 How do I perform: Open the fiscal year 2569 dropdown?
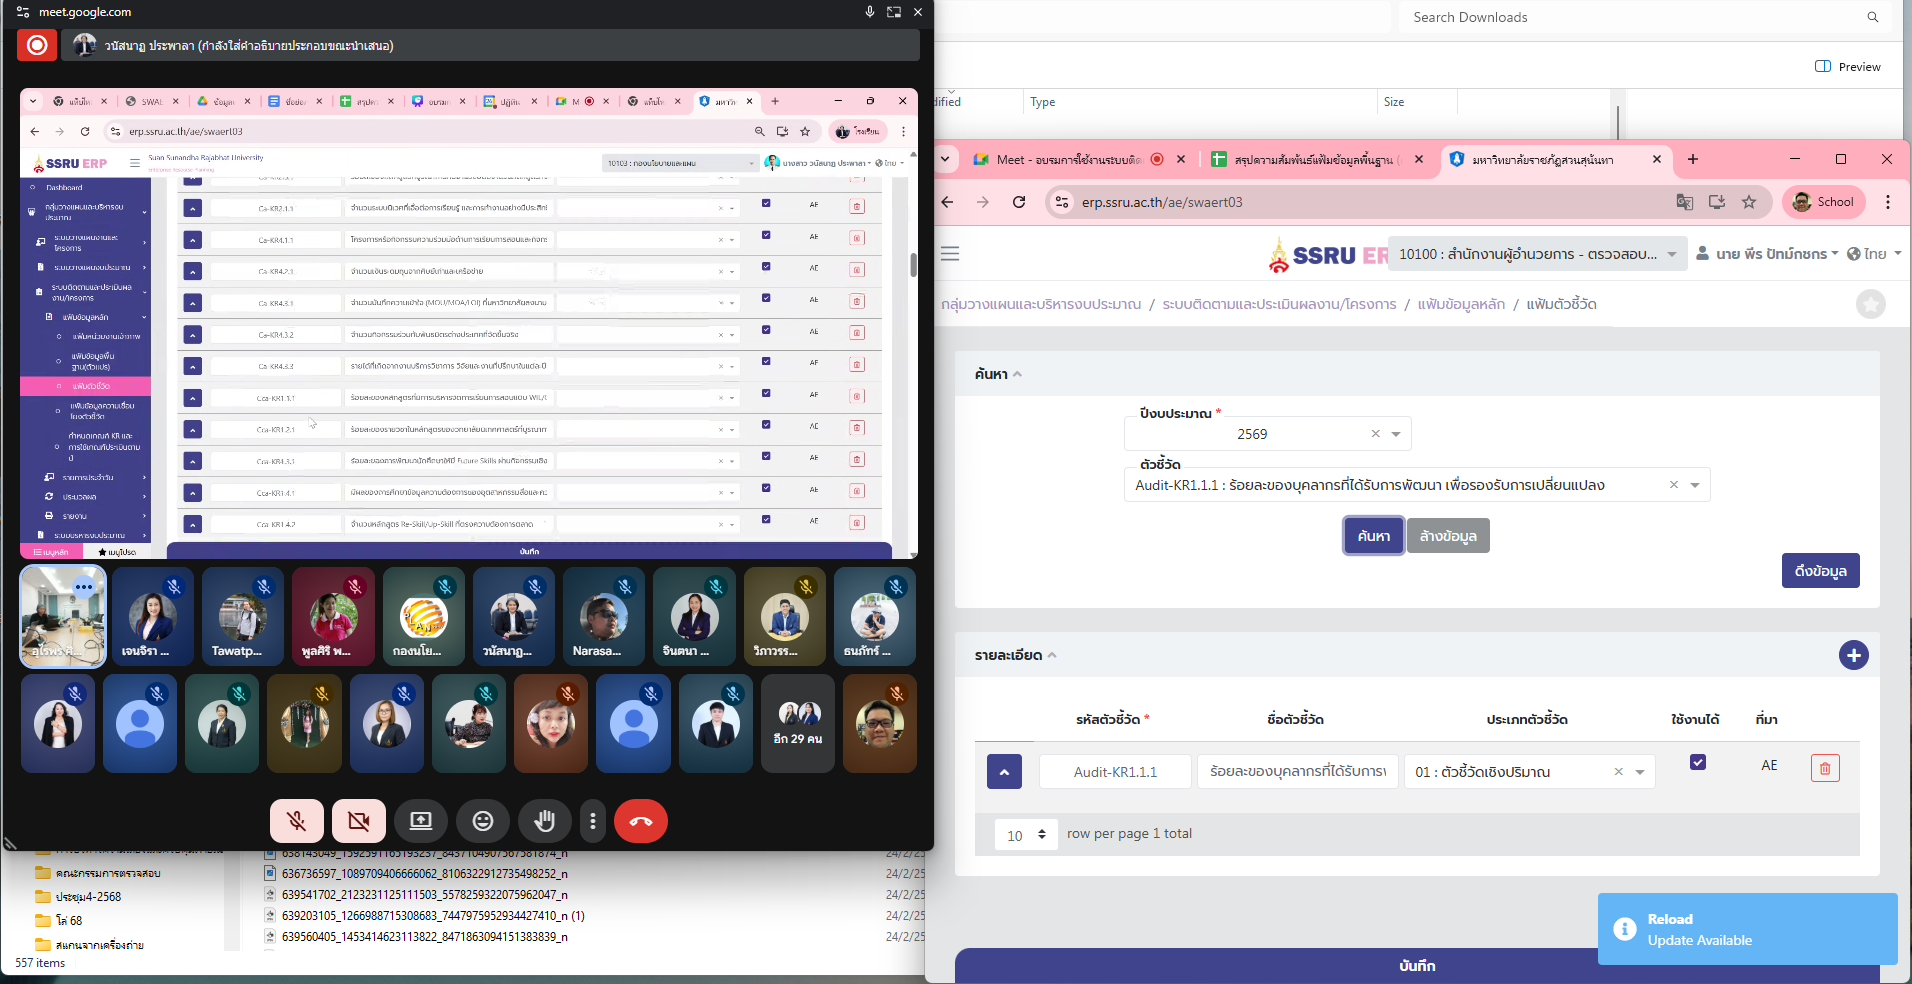(1395, 434)
